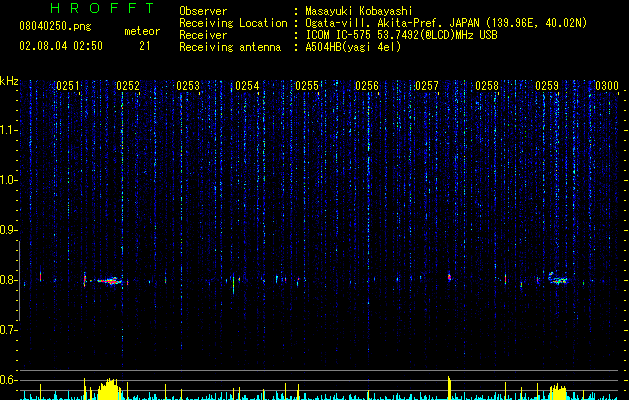Click the 0258 time marker

coord(487,86)
